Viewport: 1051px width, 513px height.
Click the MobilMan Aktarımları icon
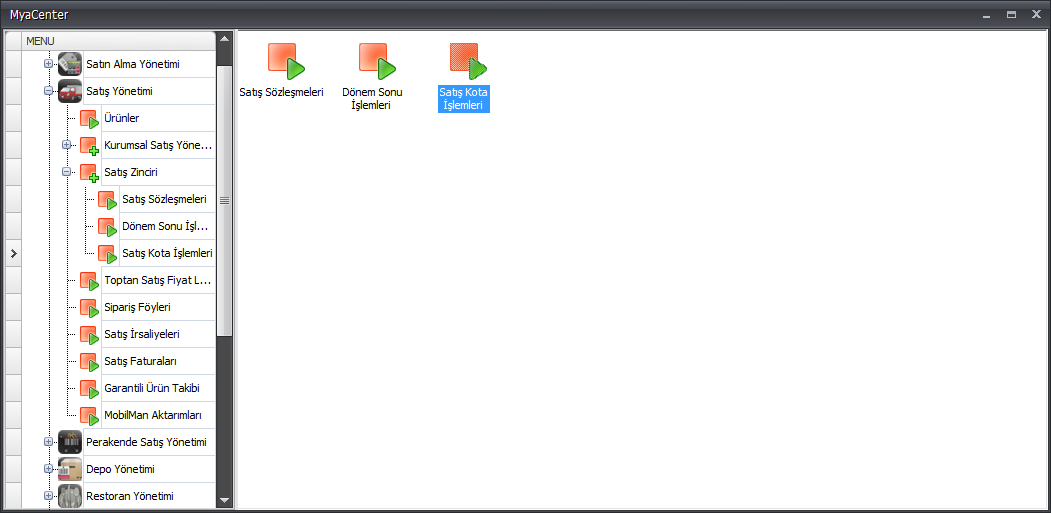[89, 416]
